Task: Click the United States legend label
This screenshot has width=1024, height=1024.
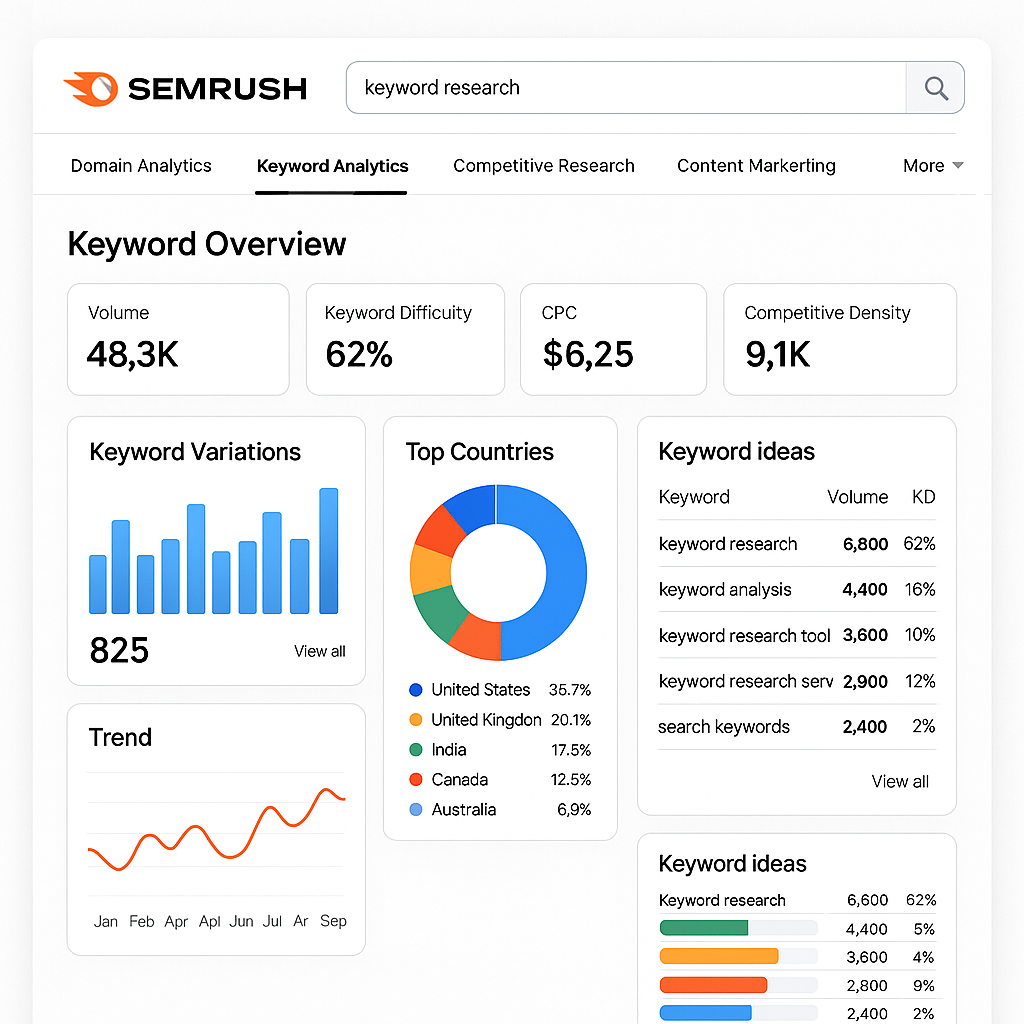Action: pos(481,690)
